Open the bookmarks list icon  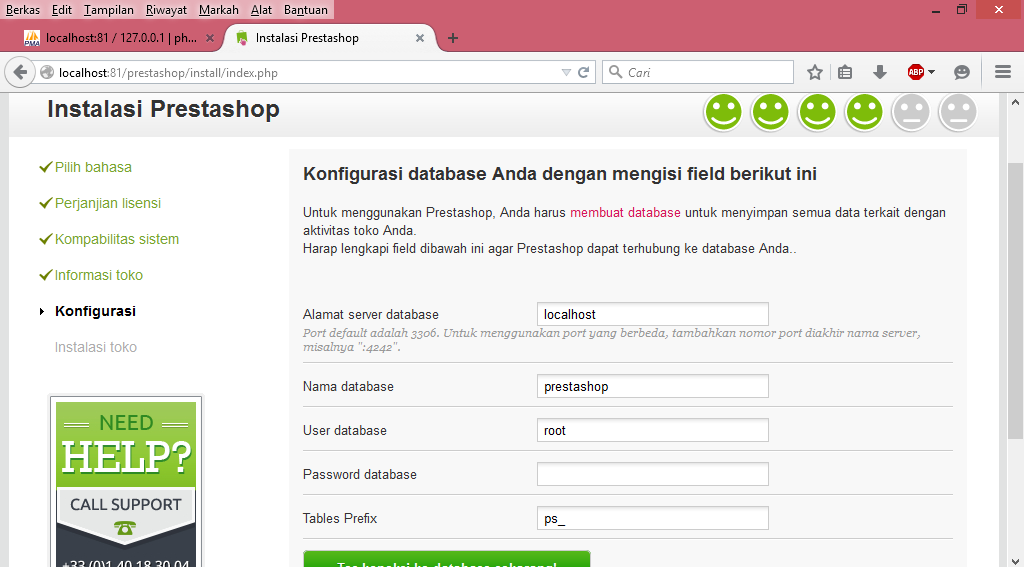[x=845, y=73]
